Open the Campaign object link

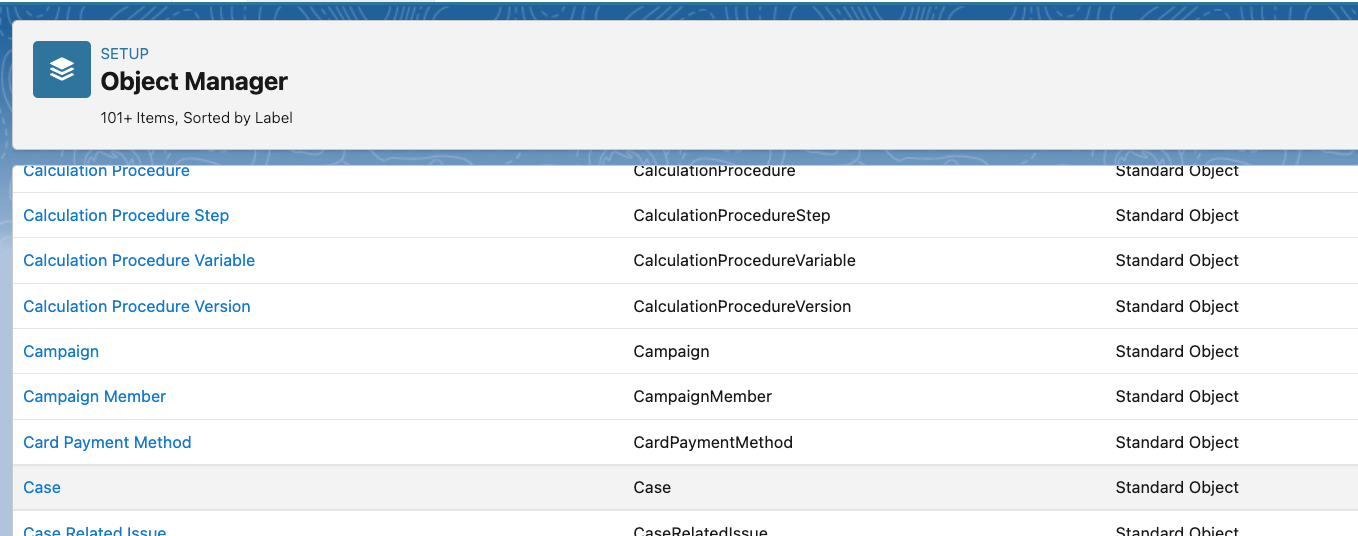[61, 352]
